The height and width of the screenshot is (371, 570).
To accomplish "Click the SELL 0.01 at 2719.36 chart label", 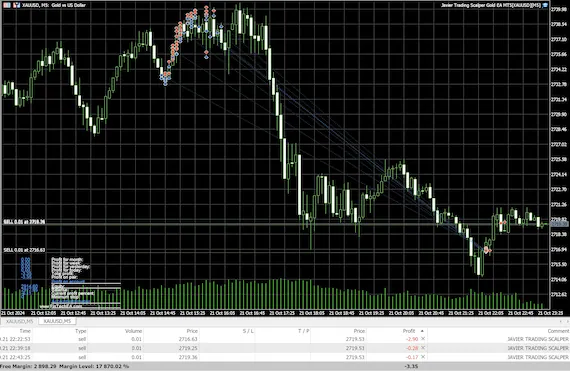I will (24, 222).
